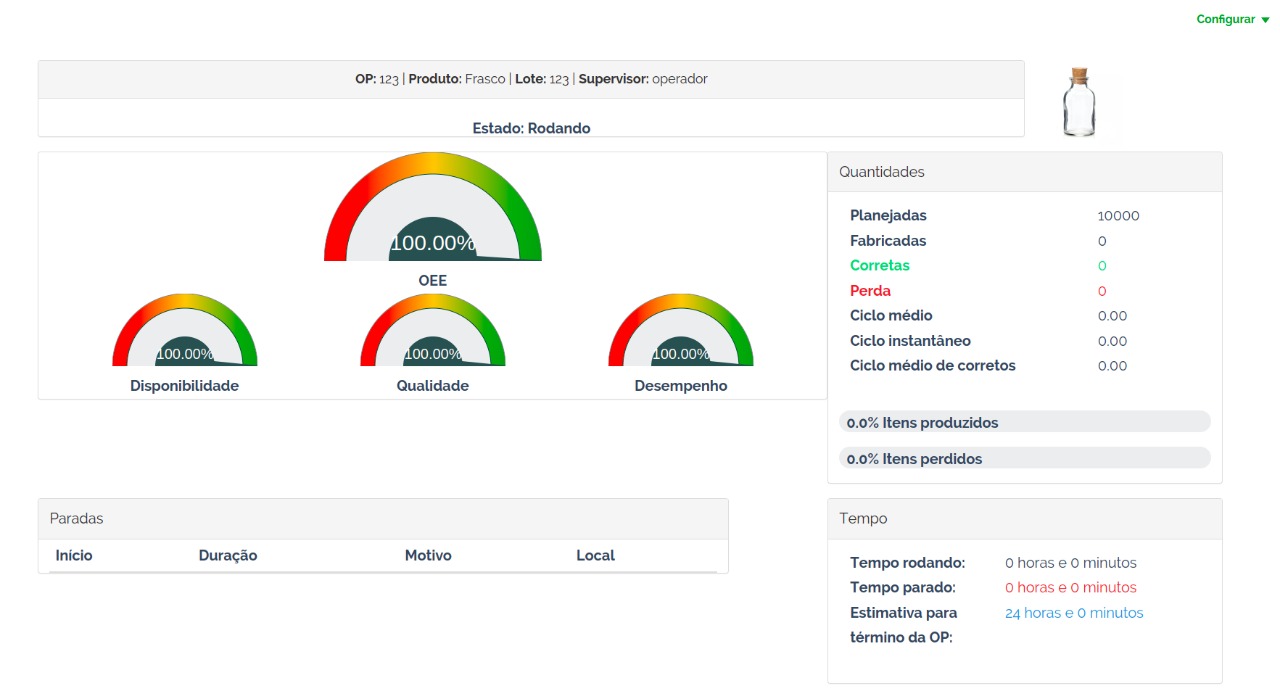Viewport: 1280px width, 699px height.
Task: Select the Estimativa para término blue value
Action: (x=1074, y=612)
